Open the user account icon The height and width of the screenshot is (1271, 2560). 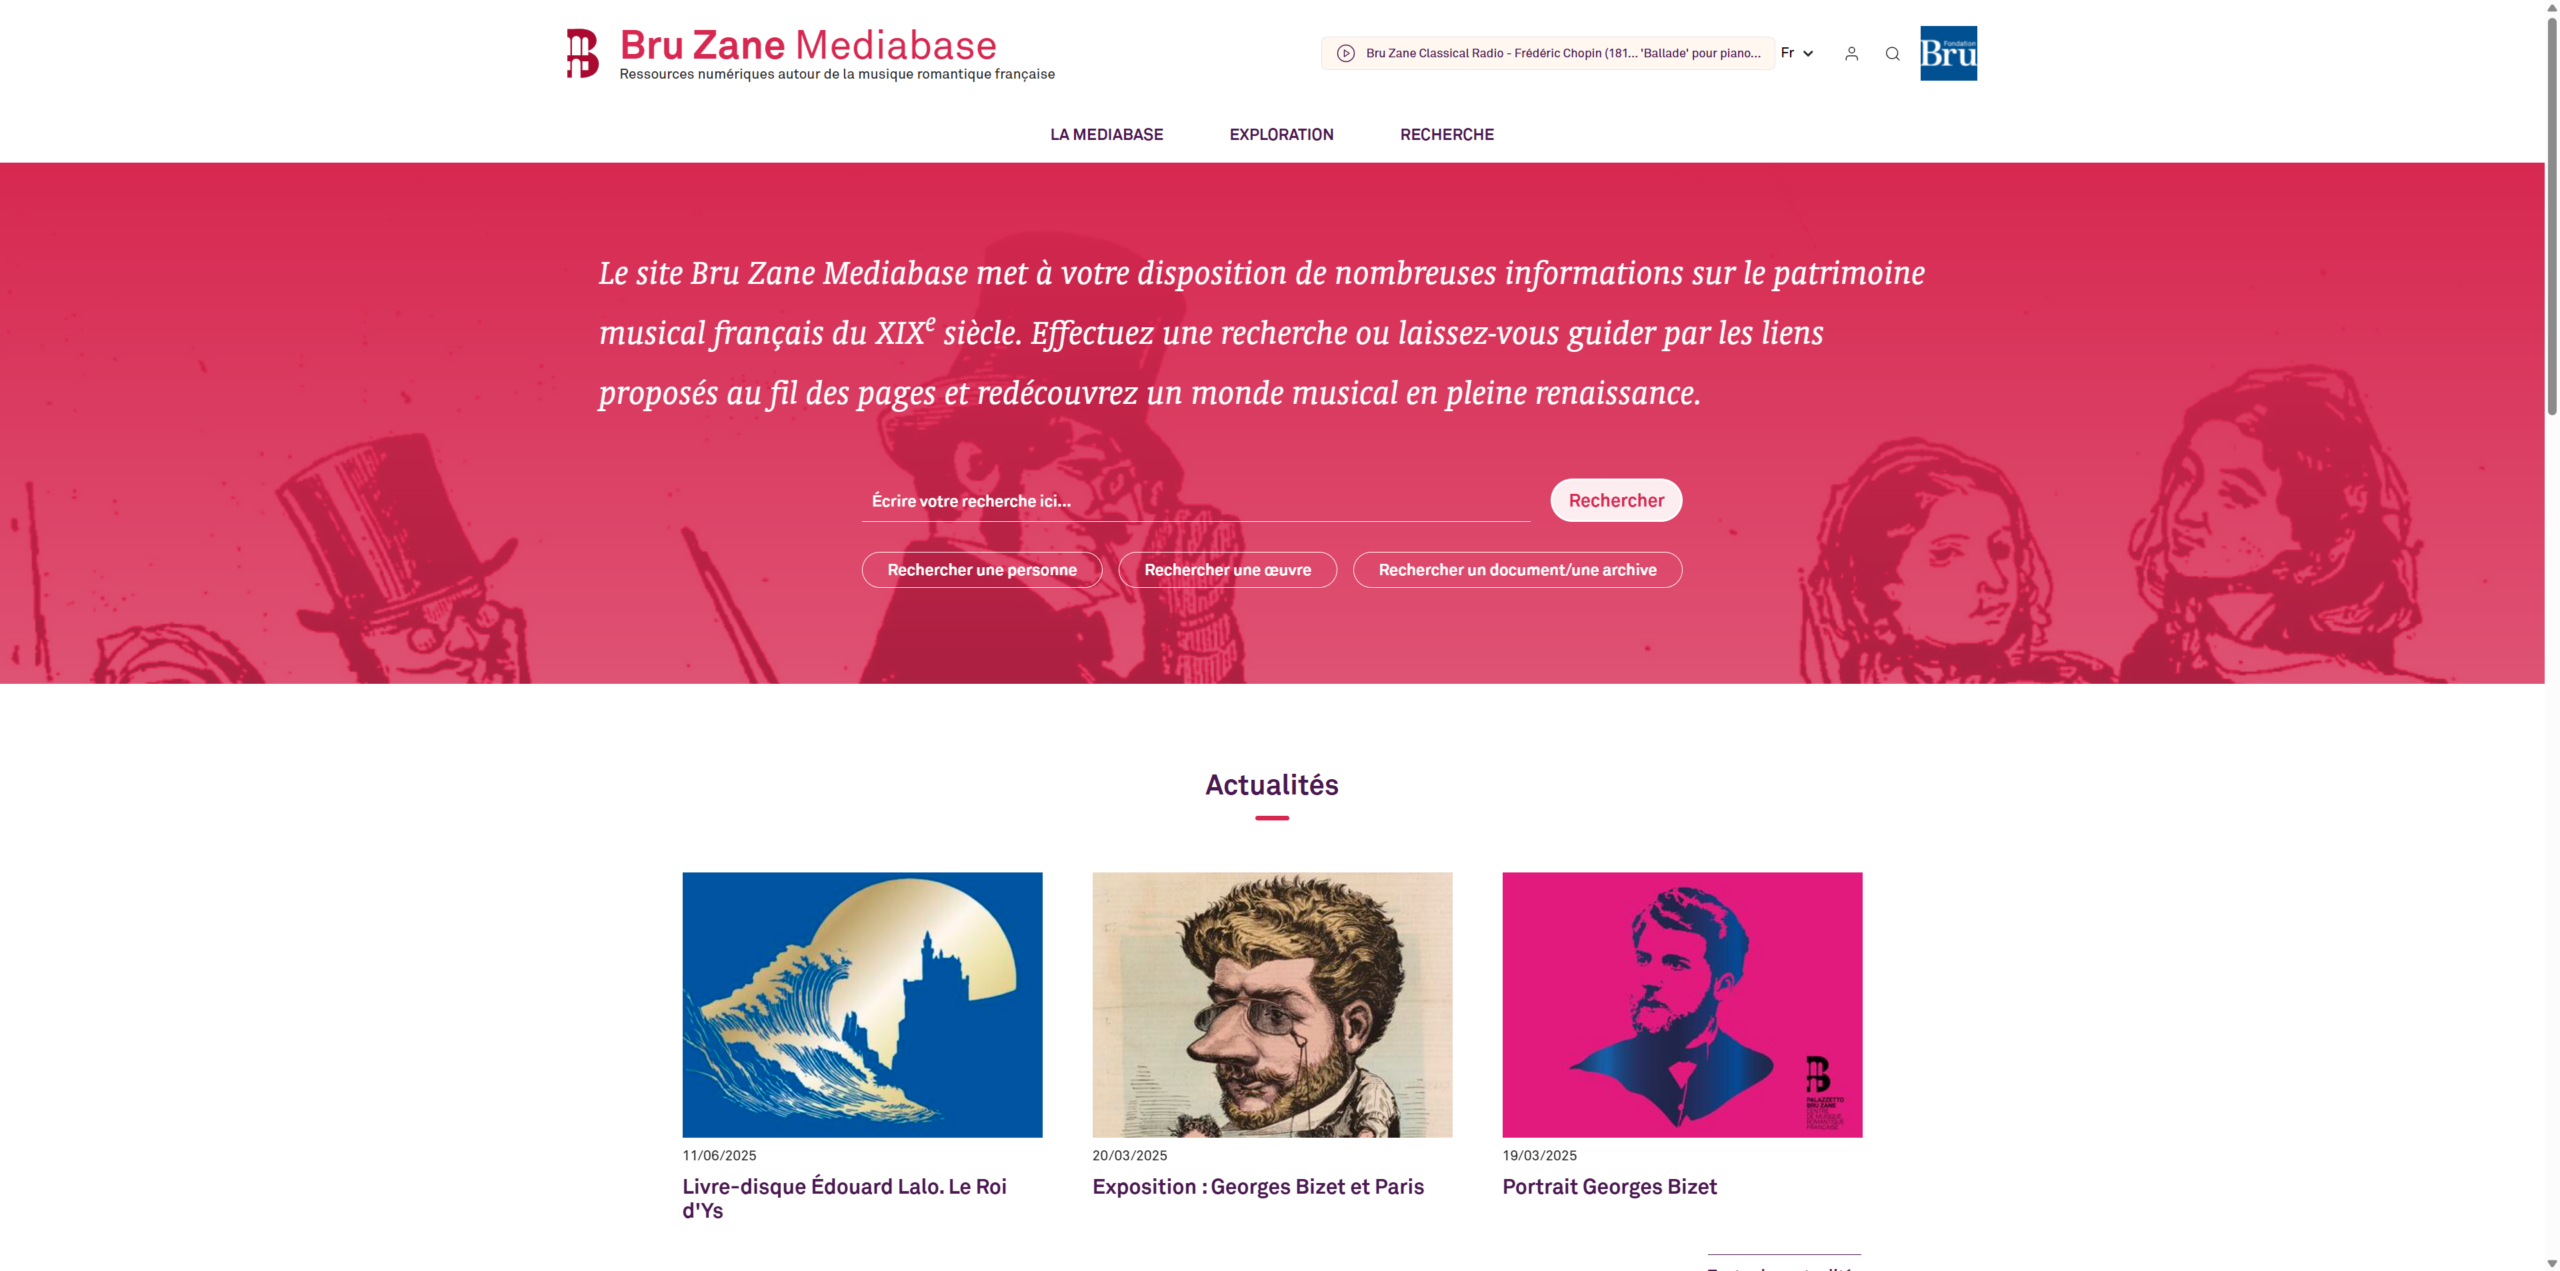tap(1851, 54)
